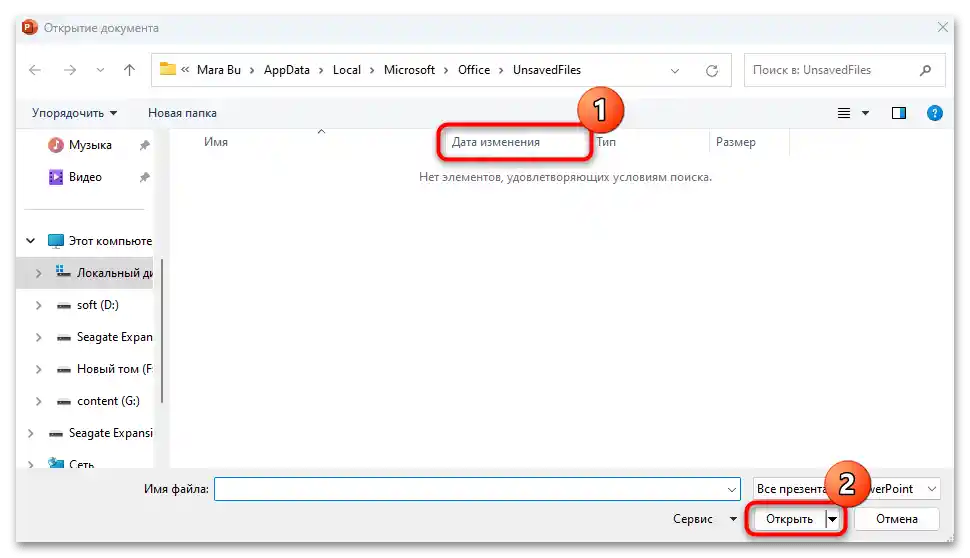Toggle the preview pane icon
This screenshot has width=970, height=558.
click(x=899, y=113)
